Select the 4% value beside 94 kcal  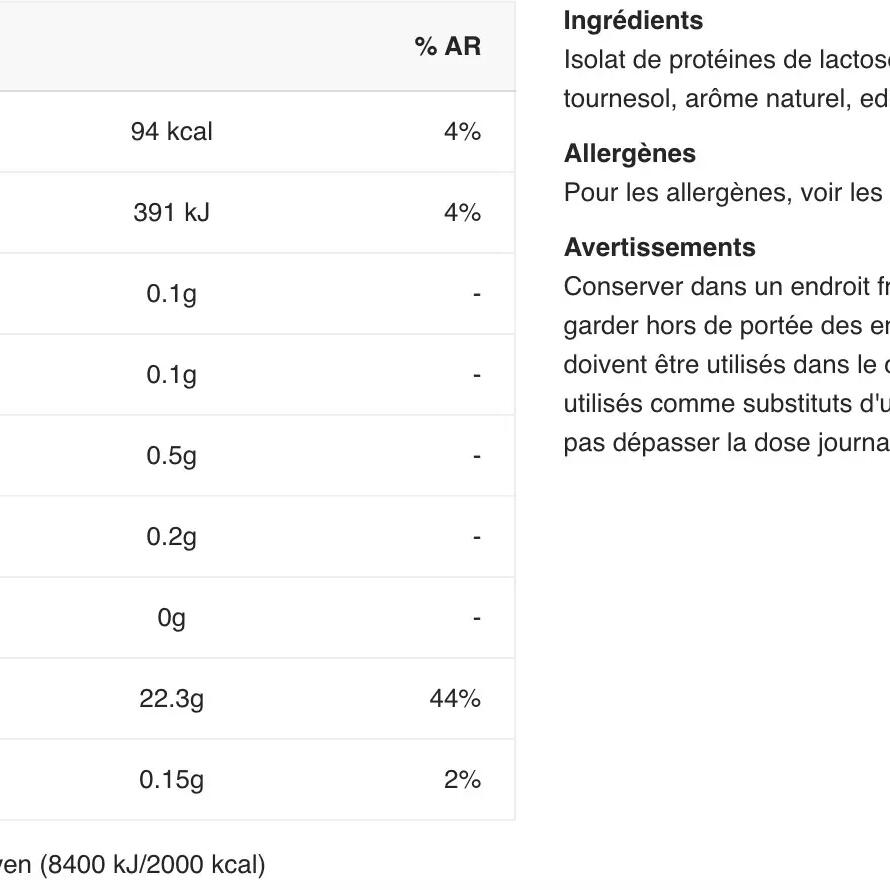[463, 132]
